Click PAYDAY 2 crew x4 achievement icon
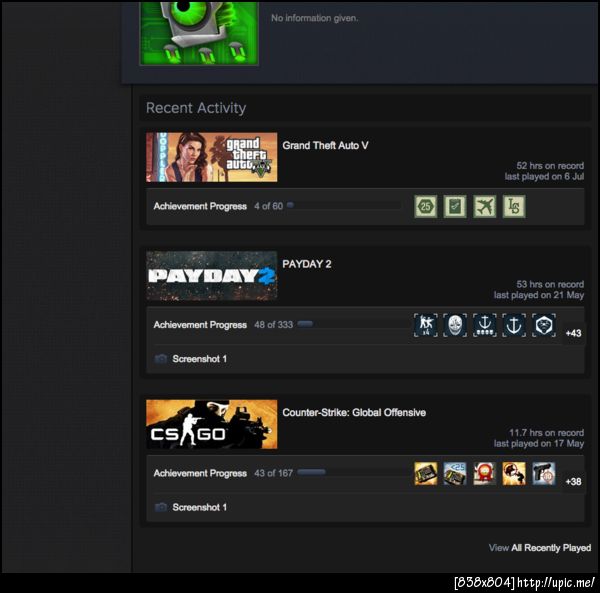The width and height of the screenshot is (600, 593). point(426,325)
